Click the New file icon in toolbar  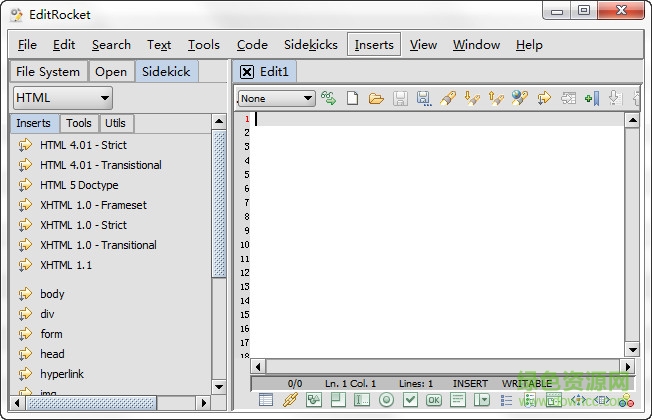pos(353,98)
